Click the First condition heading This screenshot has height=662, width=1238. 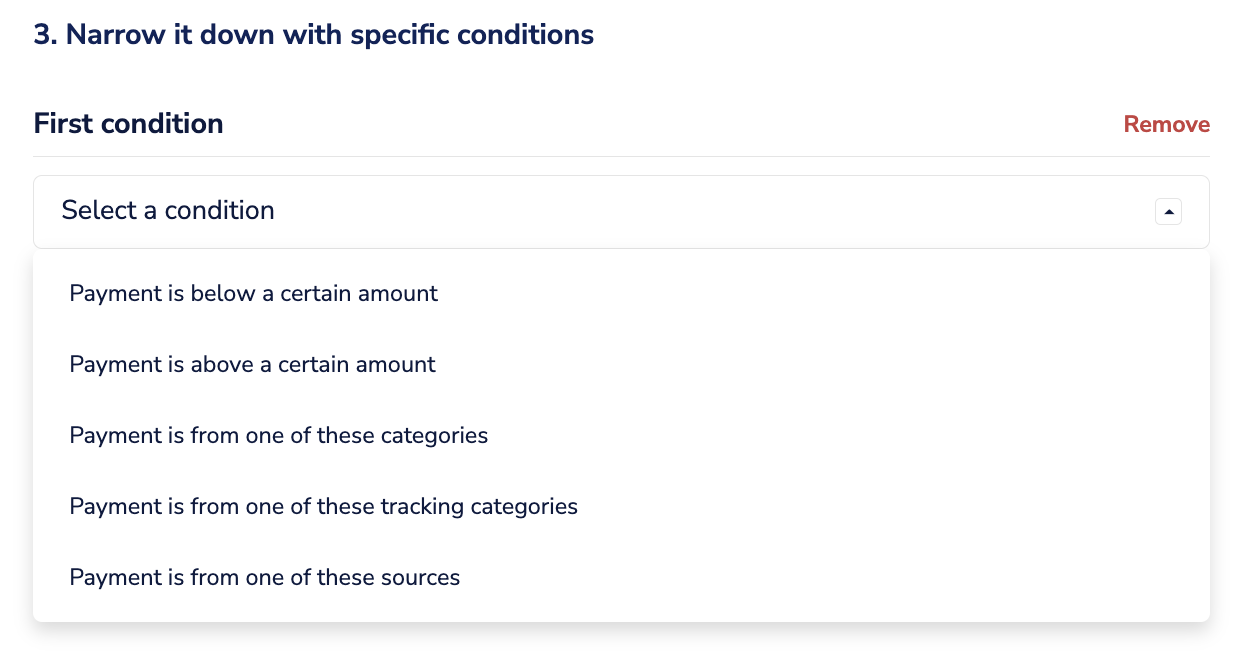click(x=128, y=123)
